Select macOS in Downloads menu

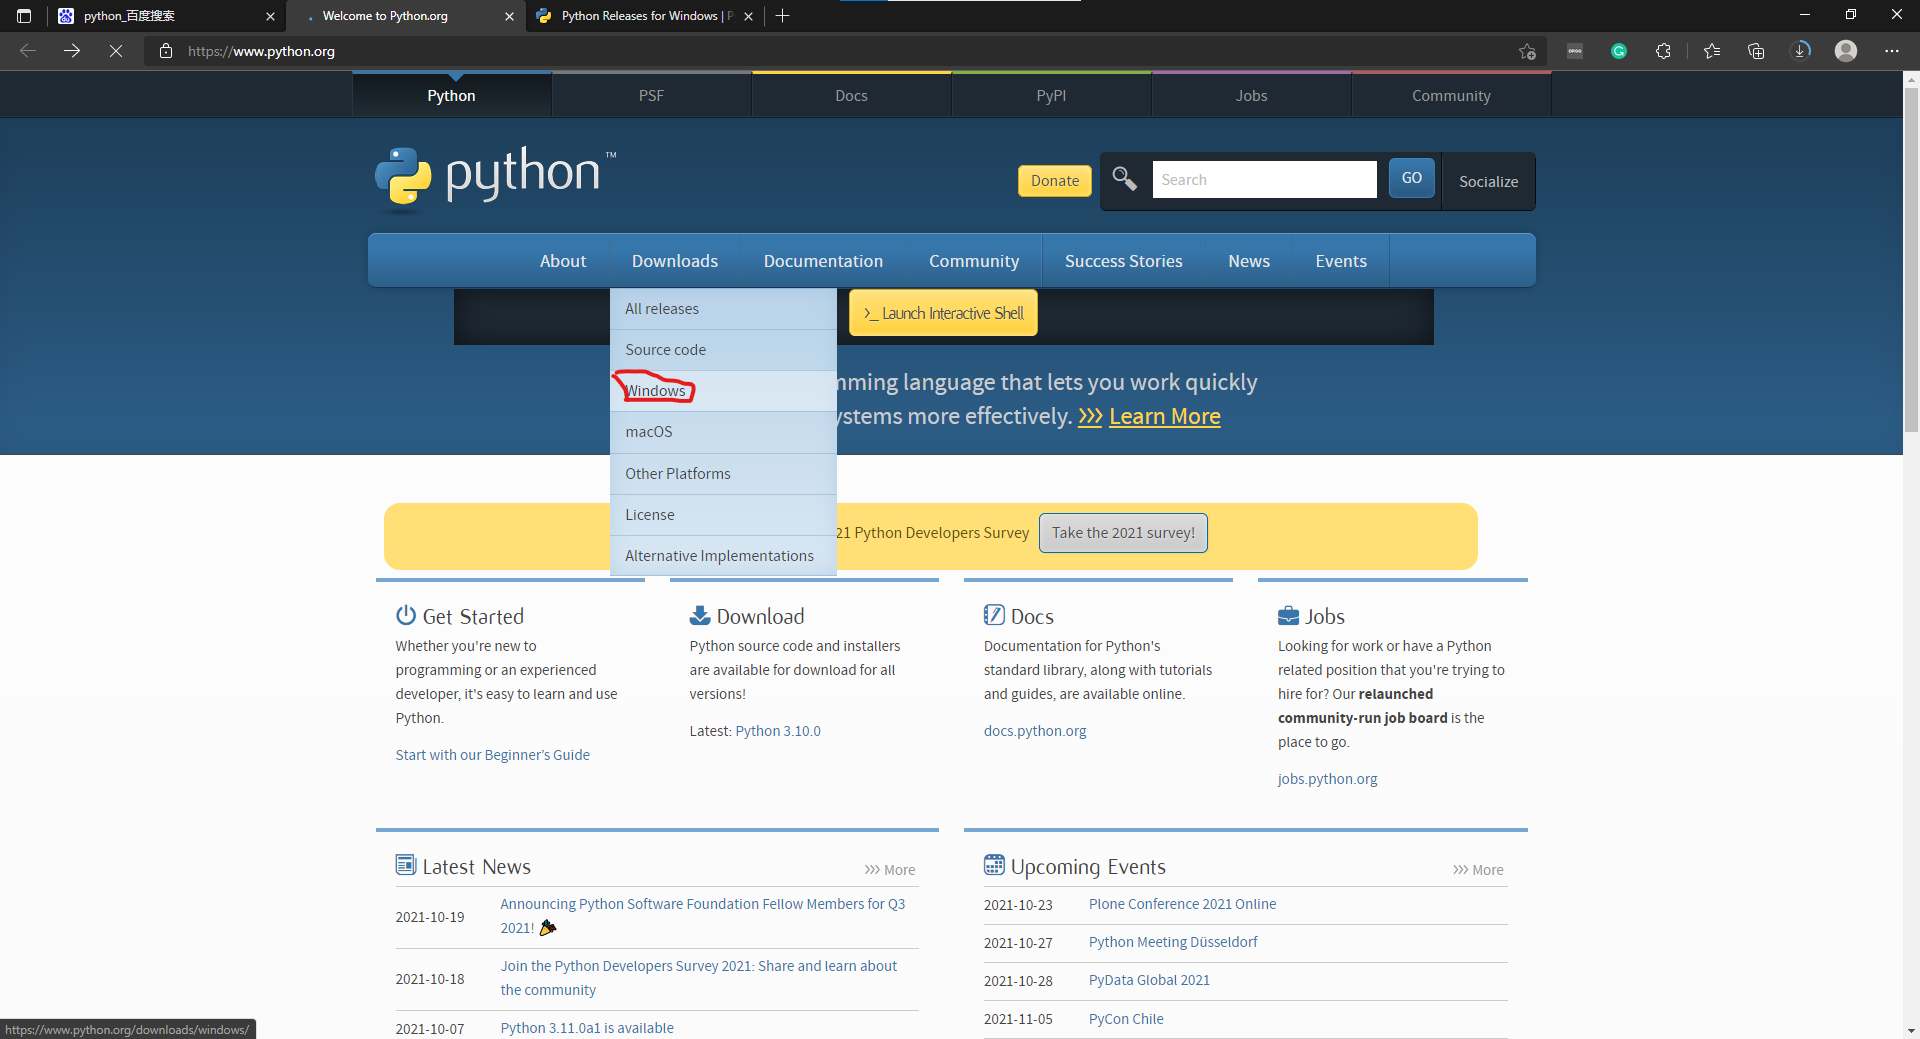(723, 432)
